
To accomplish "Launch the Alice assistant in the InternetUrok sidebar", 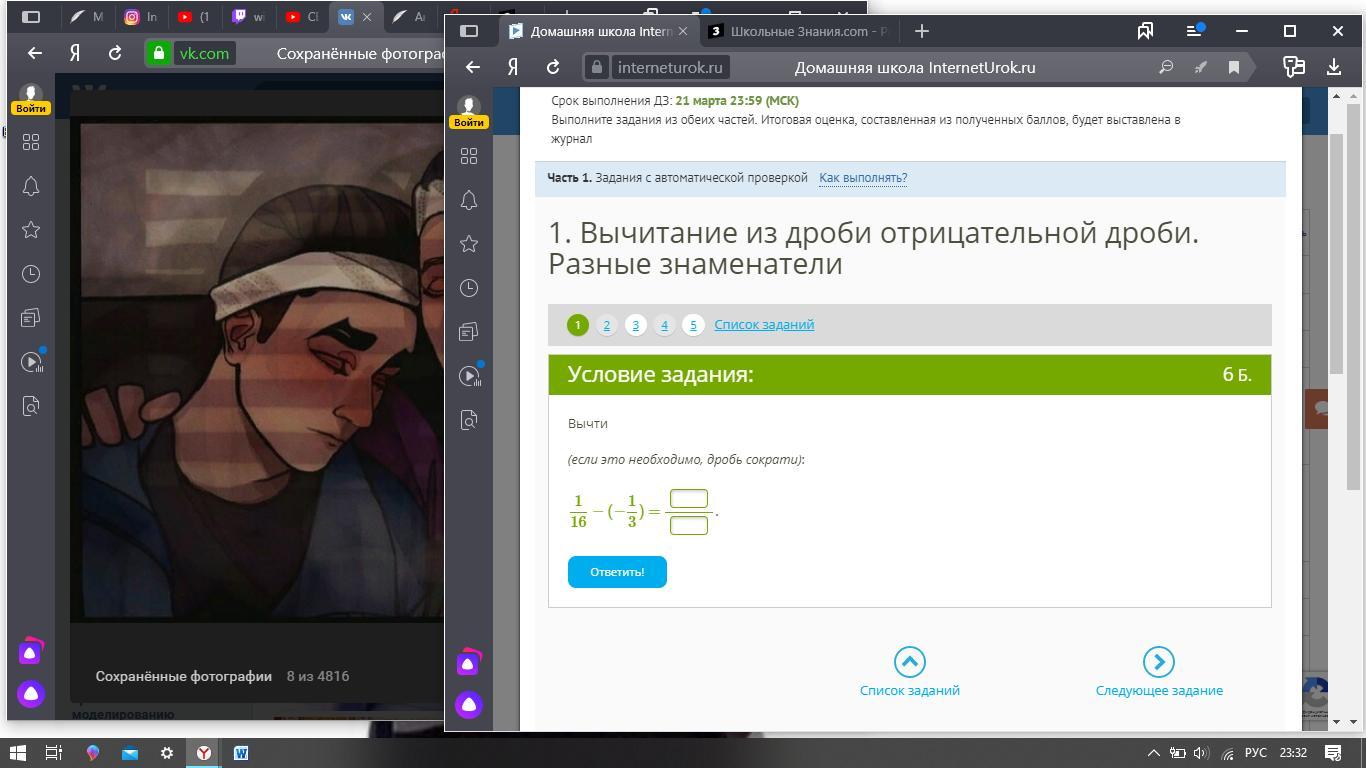I will tap(468, 706).
